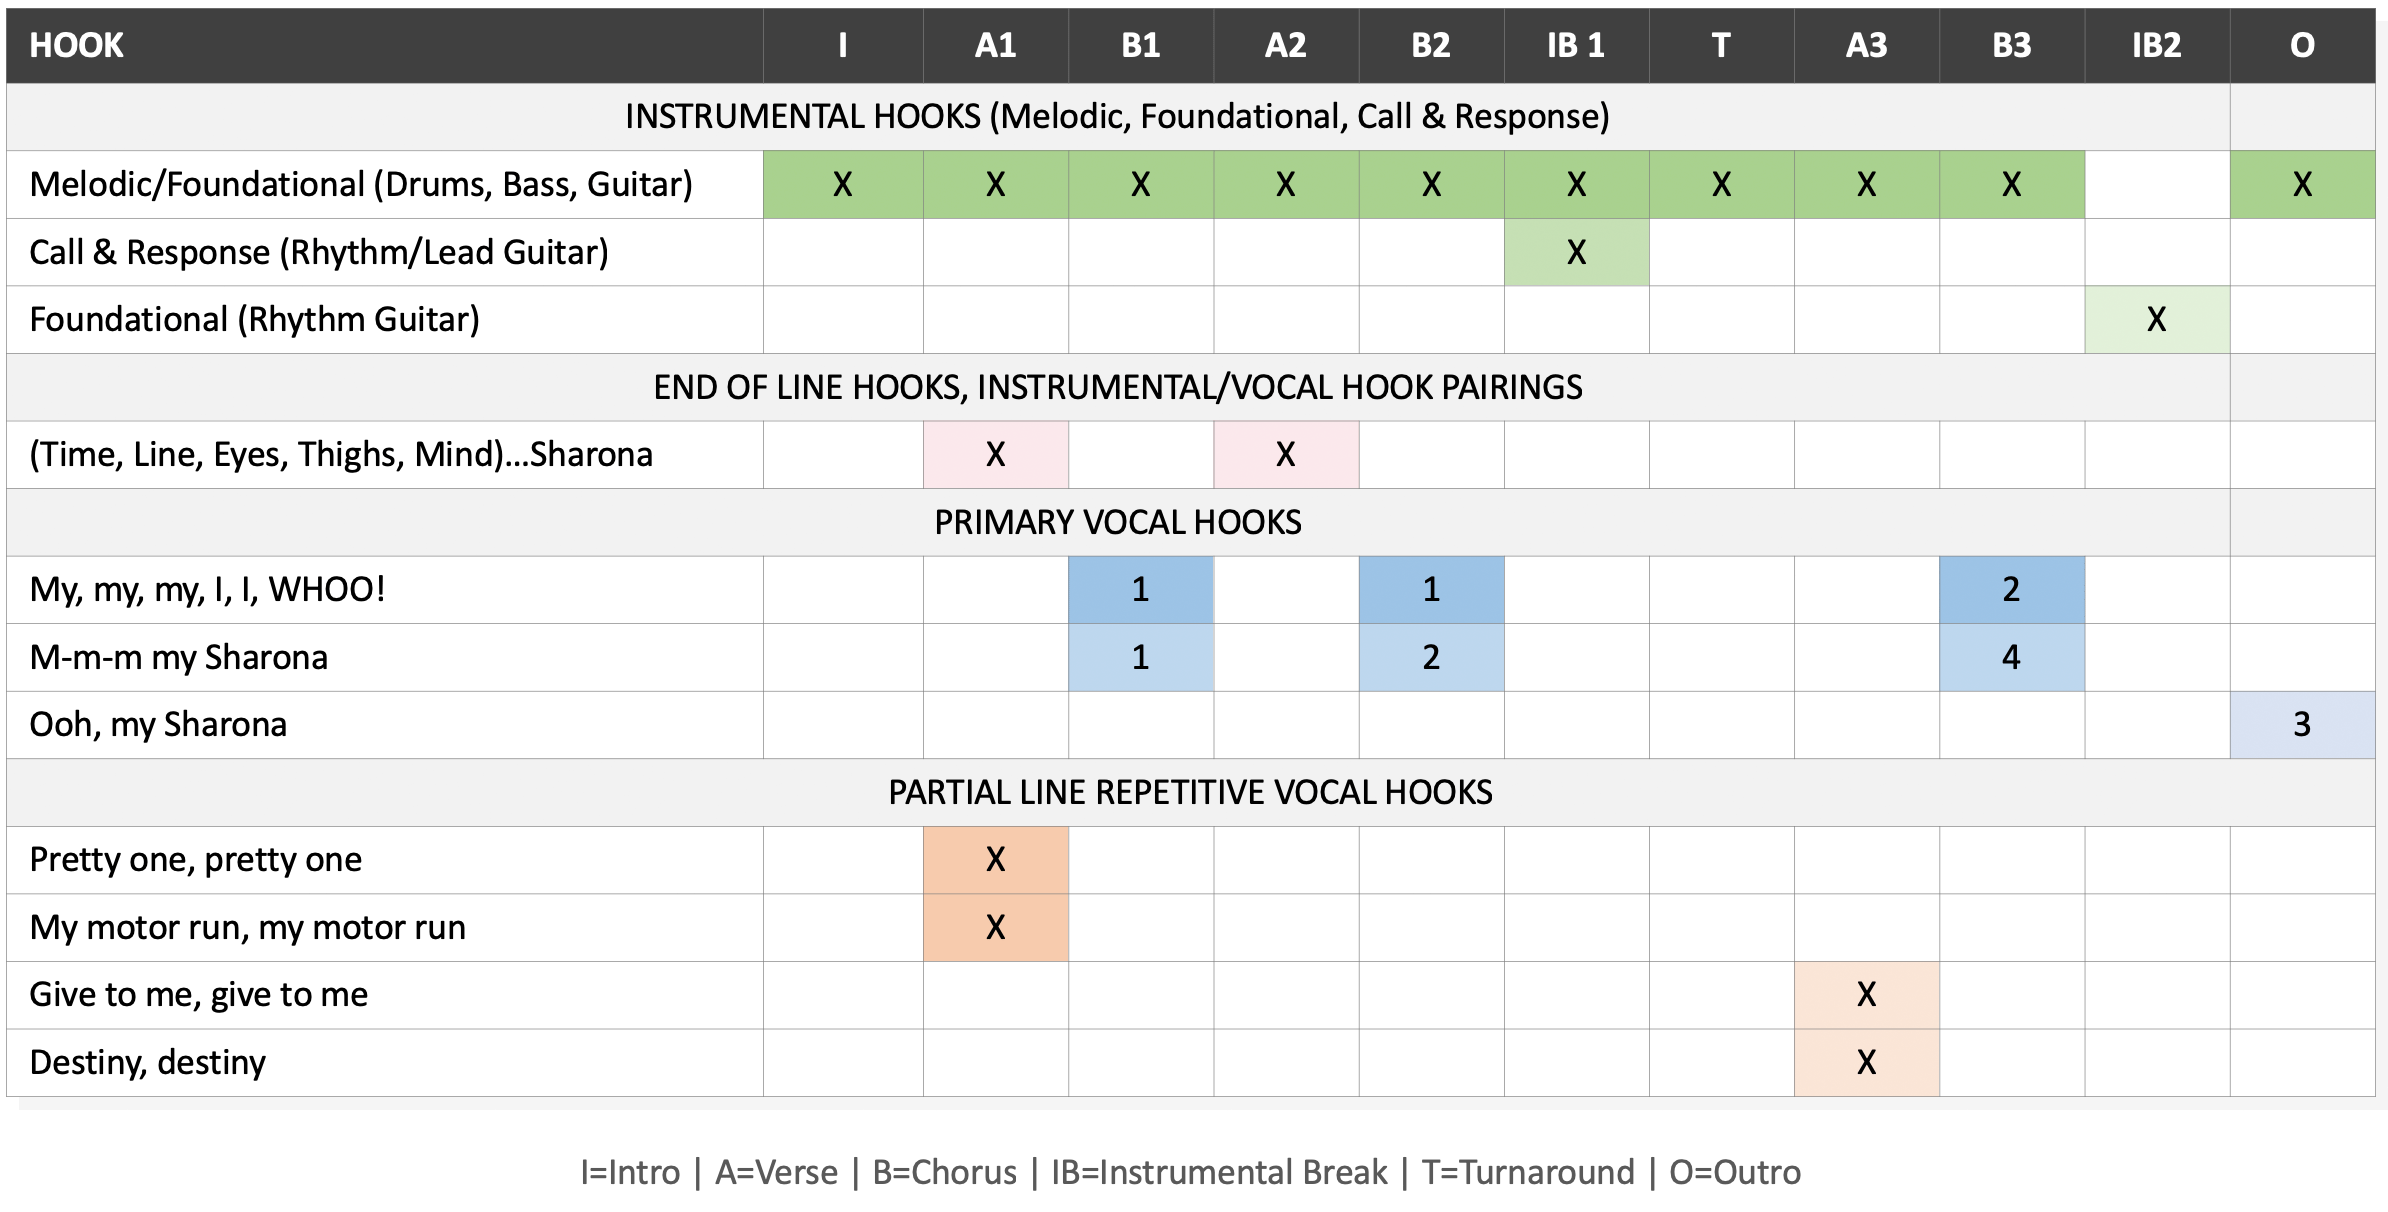Select the Give to me X cell

pos(1867,995)
